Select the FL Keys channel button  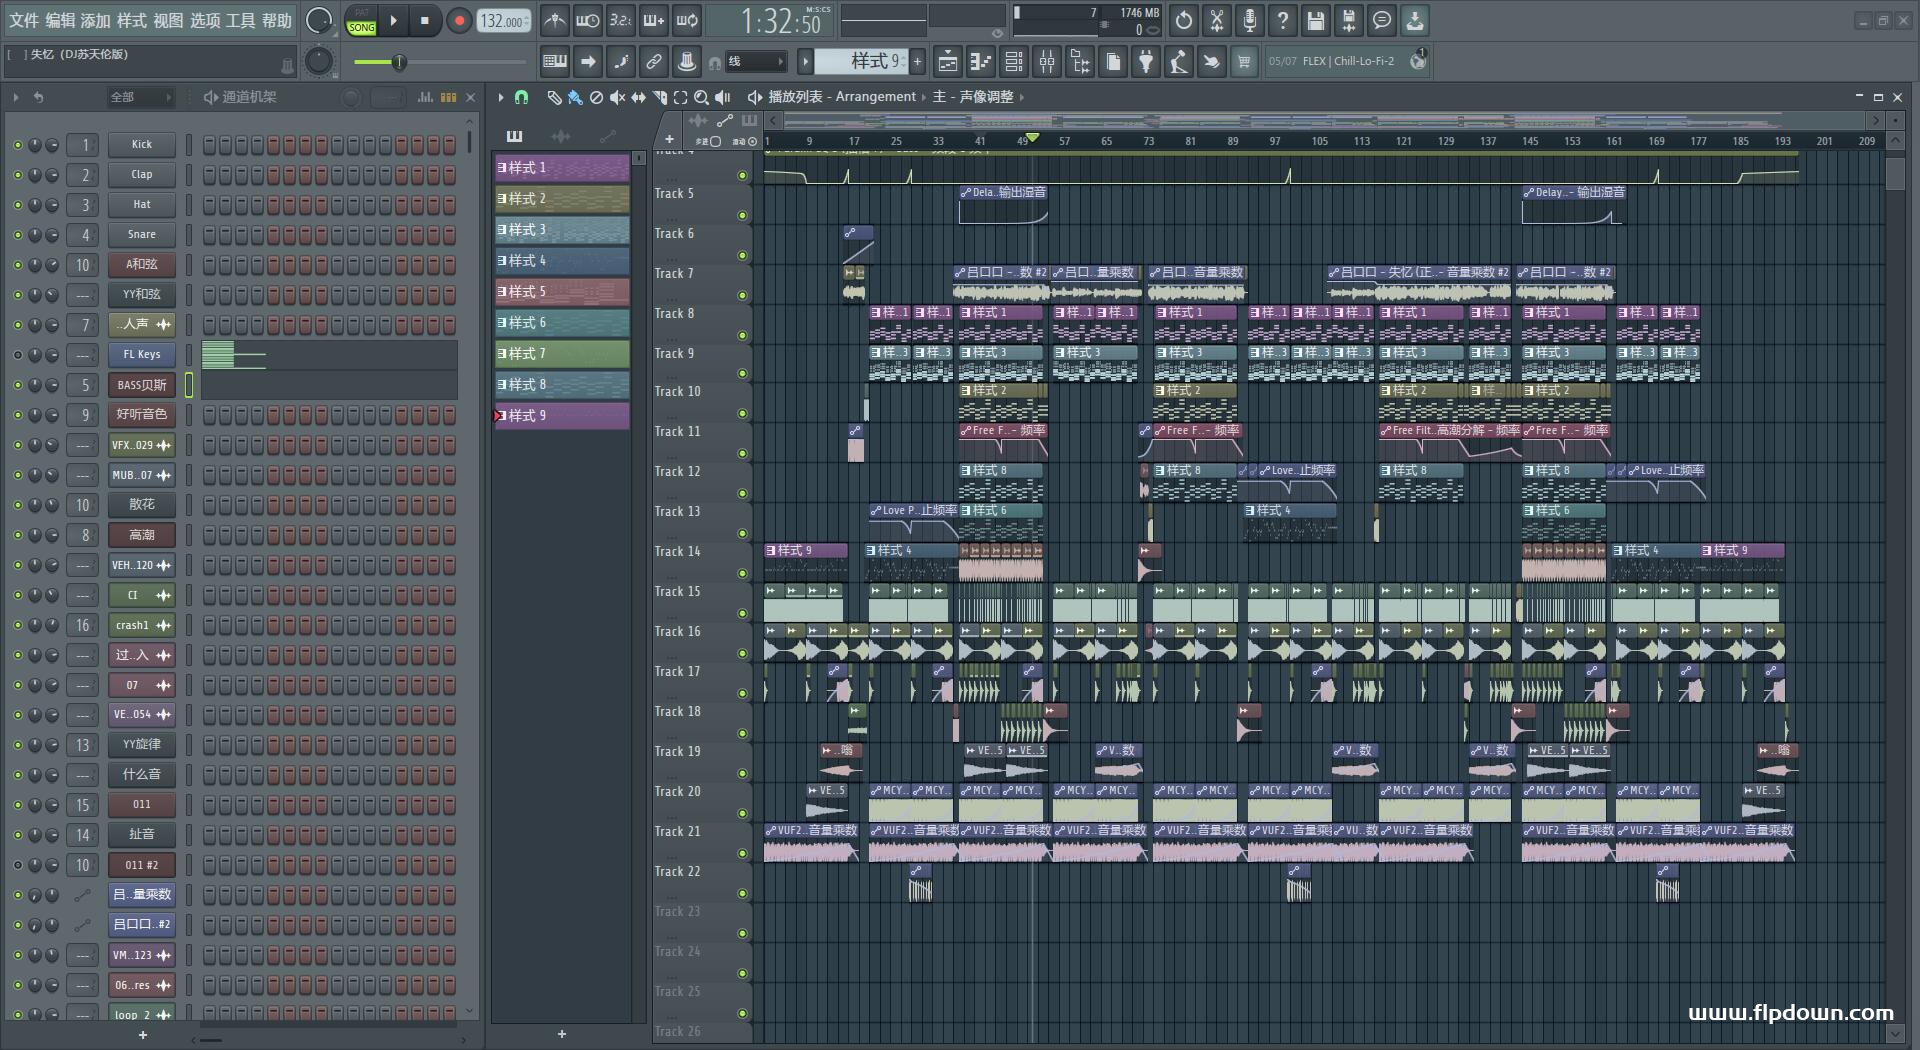(142, 355)
